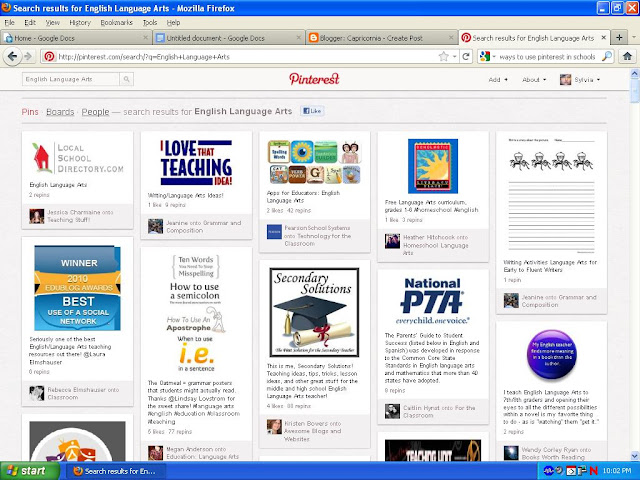Select the Boards results filter
The height and width of the screenshot is (480, 640).
pyautogui.click(x=60, y=112)
